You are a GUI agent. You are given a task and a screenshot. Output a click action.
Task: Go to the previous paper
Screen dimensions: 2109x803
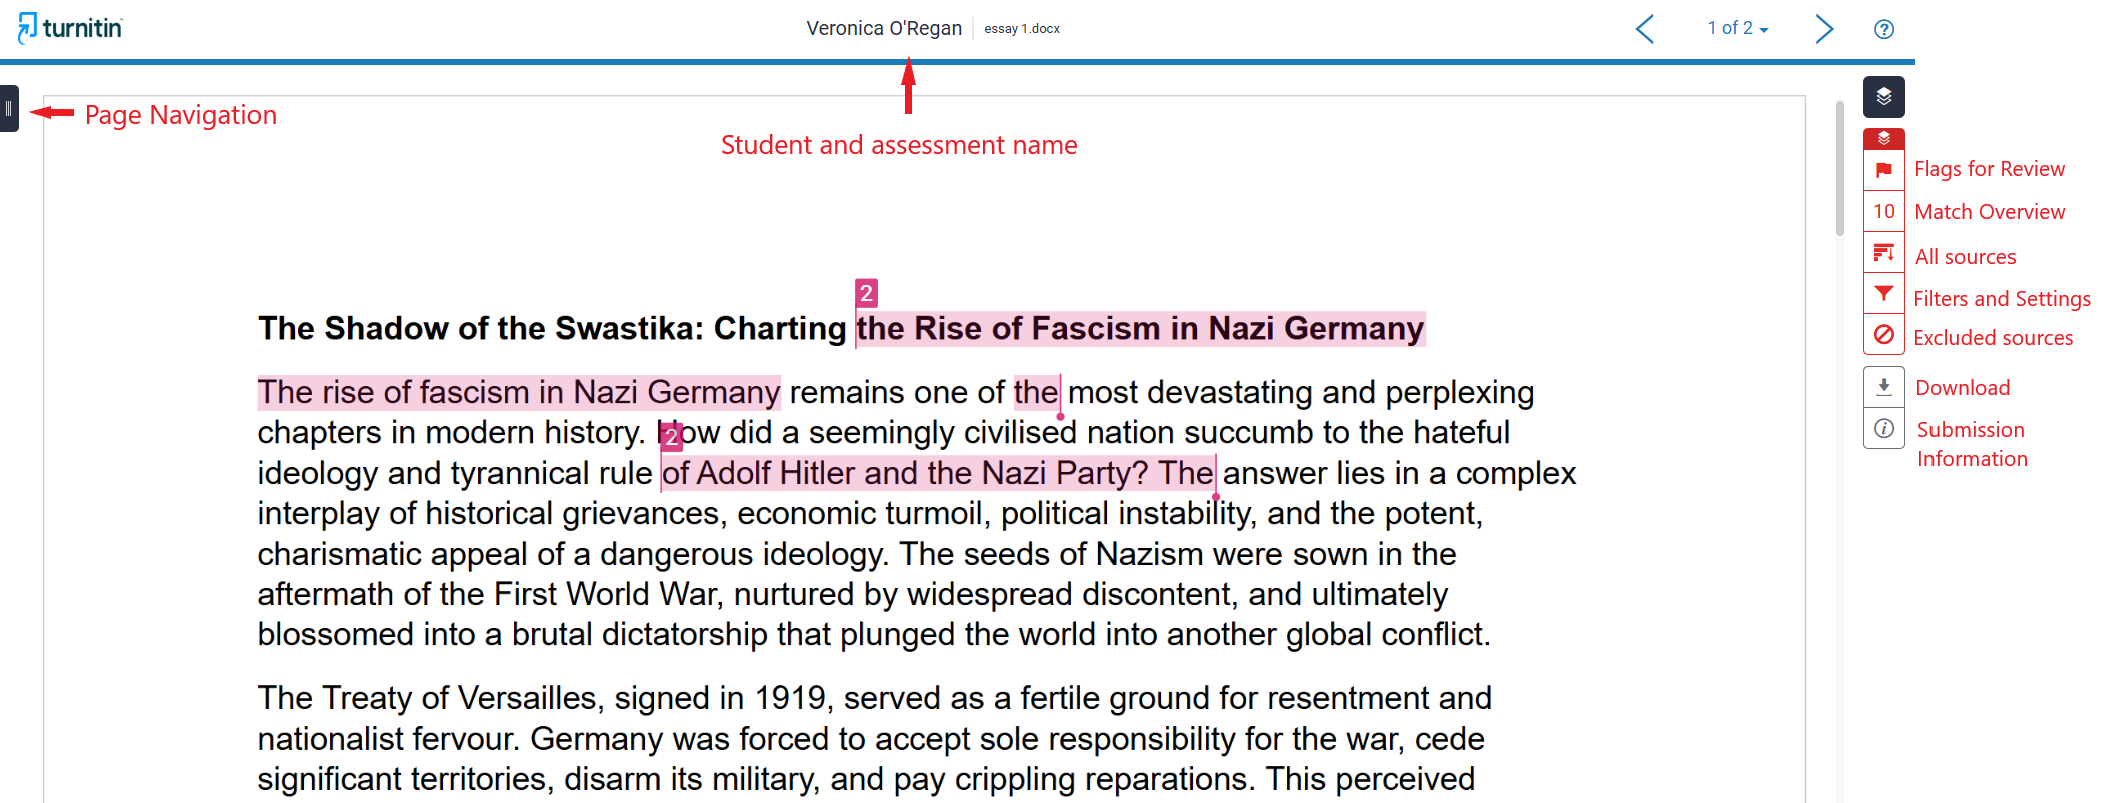click(x=1645, y=29)
